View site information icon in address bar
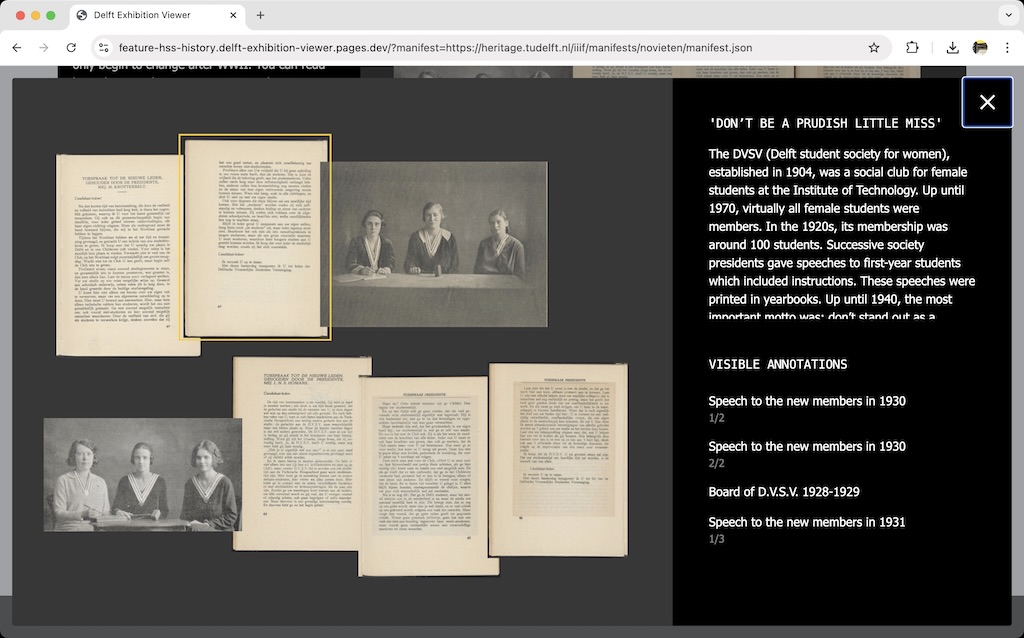 [103, 48]
